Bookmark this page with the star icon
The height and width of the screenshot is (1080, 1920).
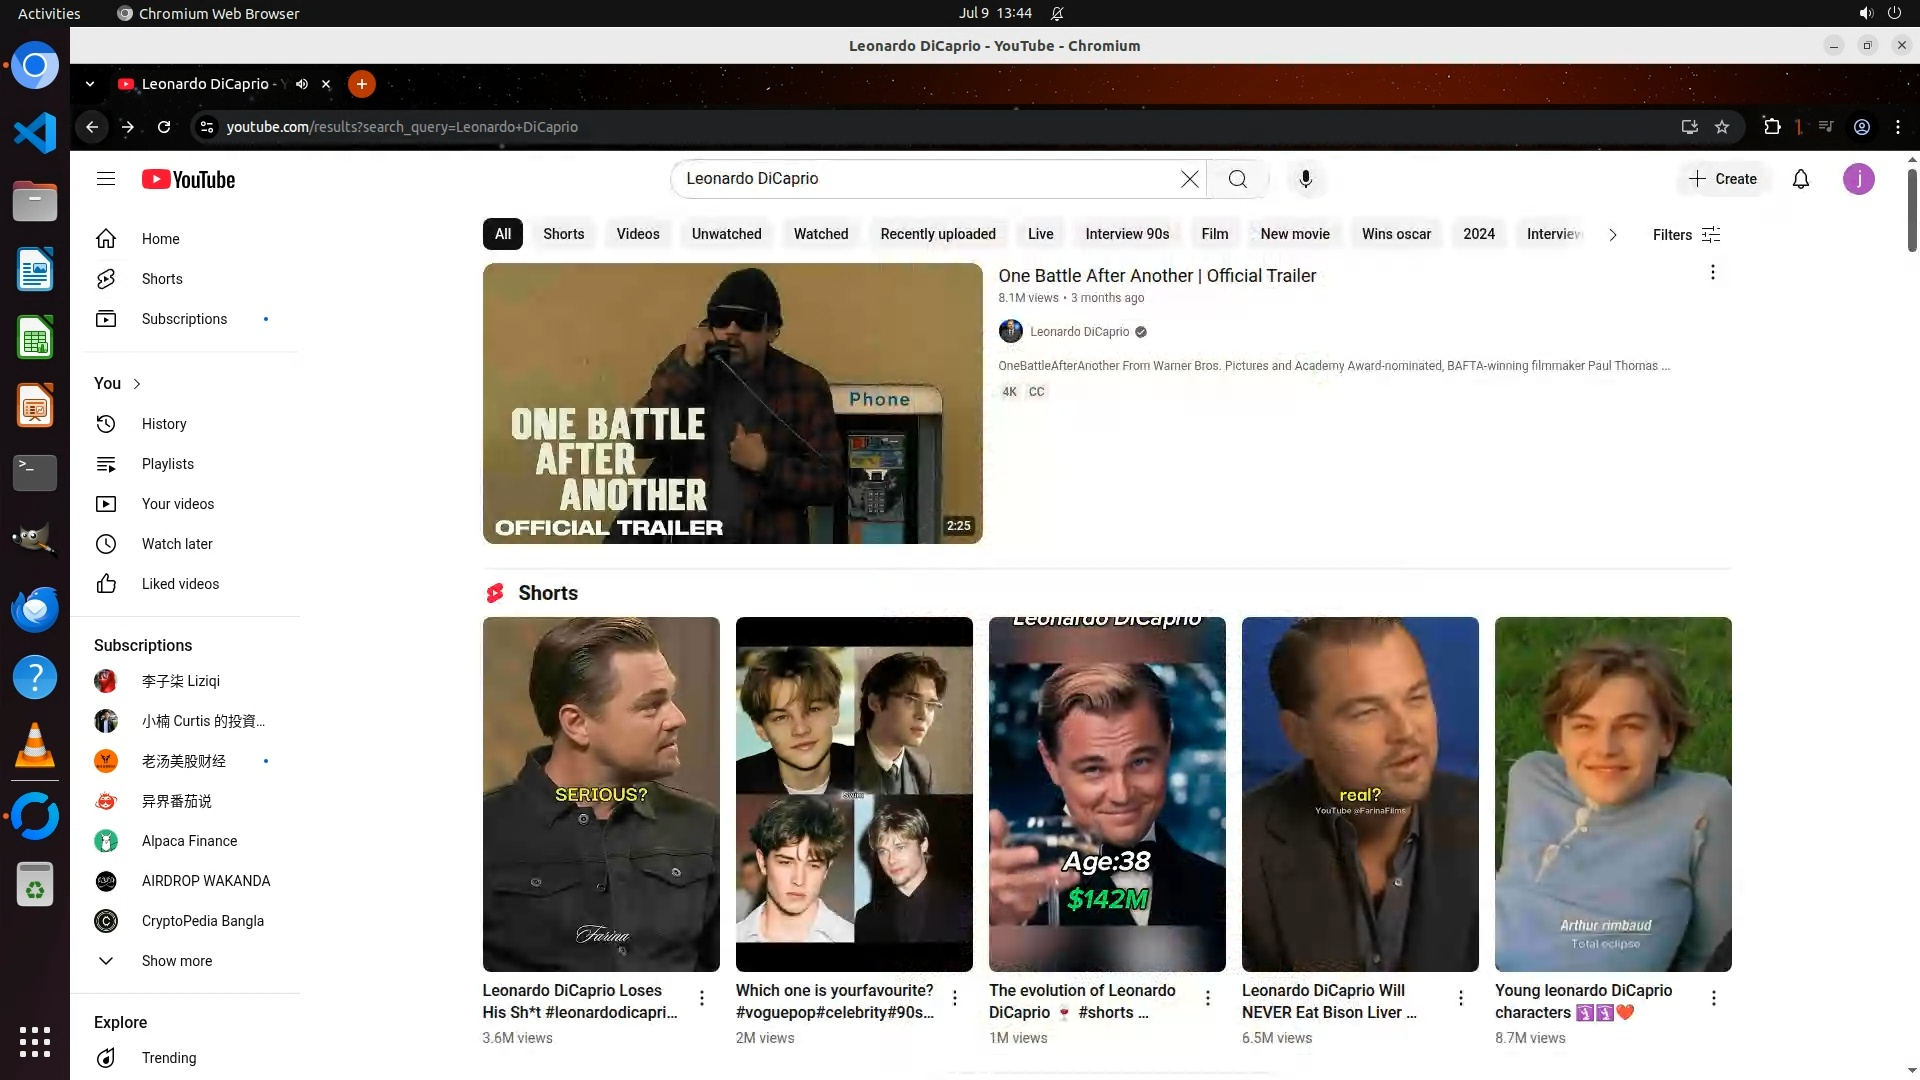pos(1722,127)
